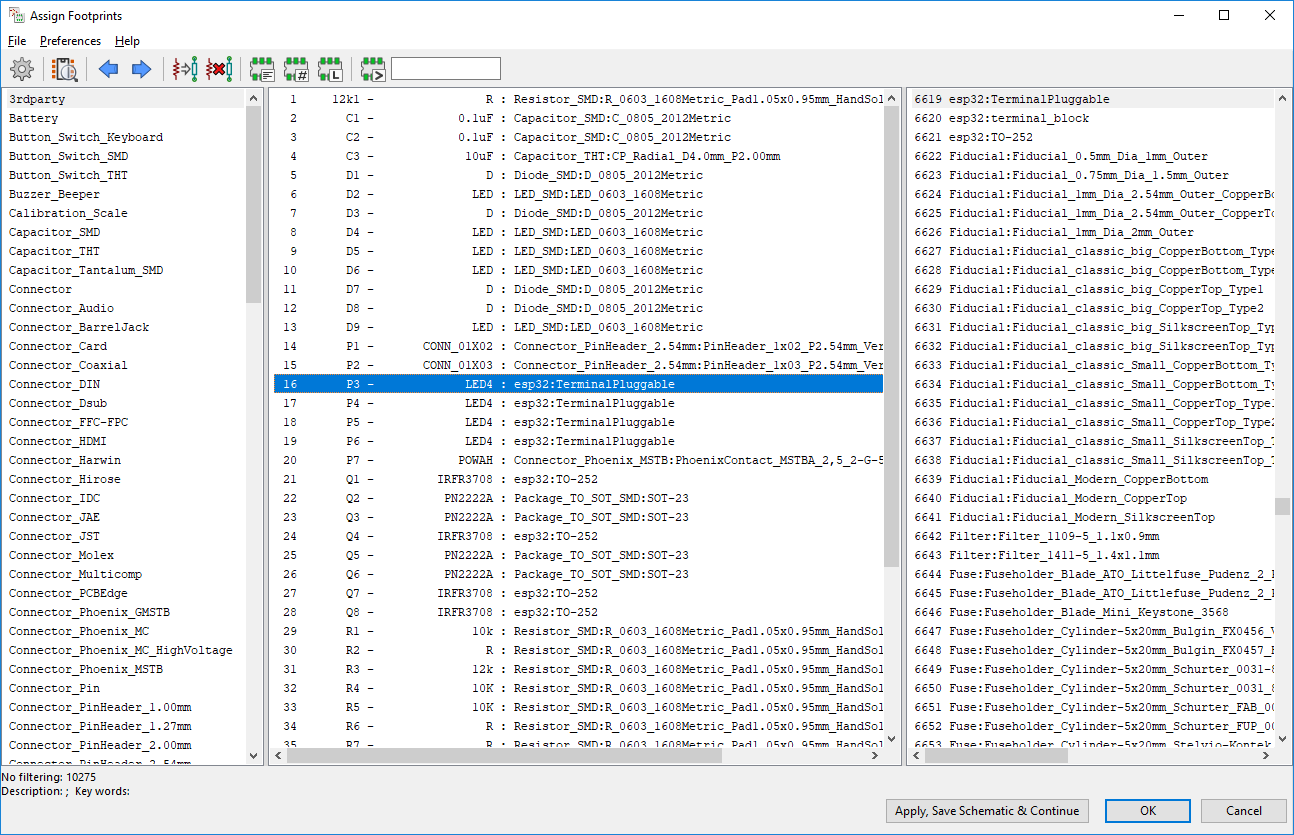
Task: Open the Help menu
Action: click(x=127, y=41)
